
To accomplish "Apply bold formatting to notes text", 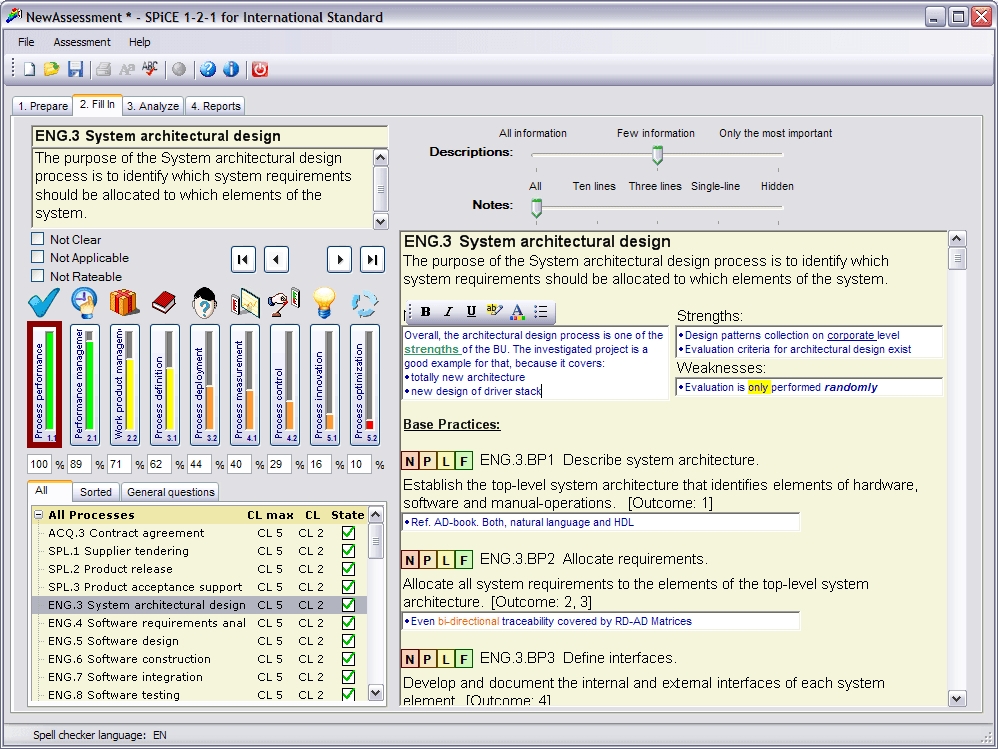I will (426, 312).
